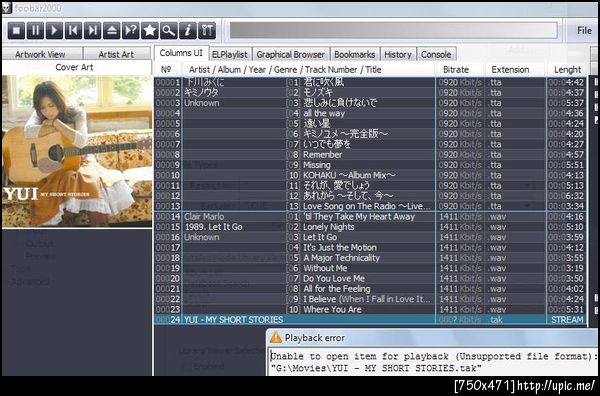Open the Bookmarks tab
The height and width of the screenshot is (396, 600).
click(x=354, y=55)
